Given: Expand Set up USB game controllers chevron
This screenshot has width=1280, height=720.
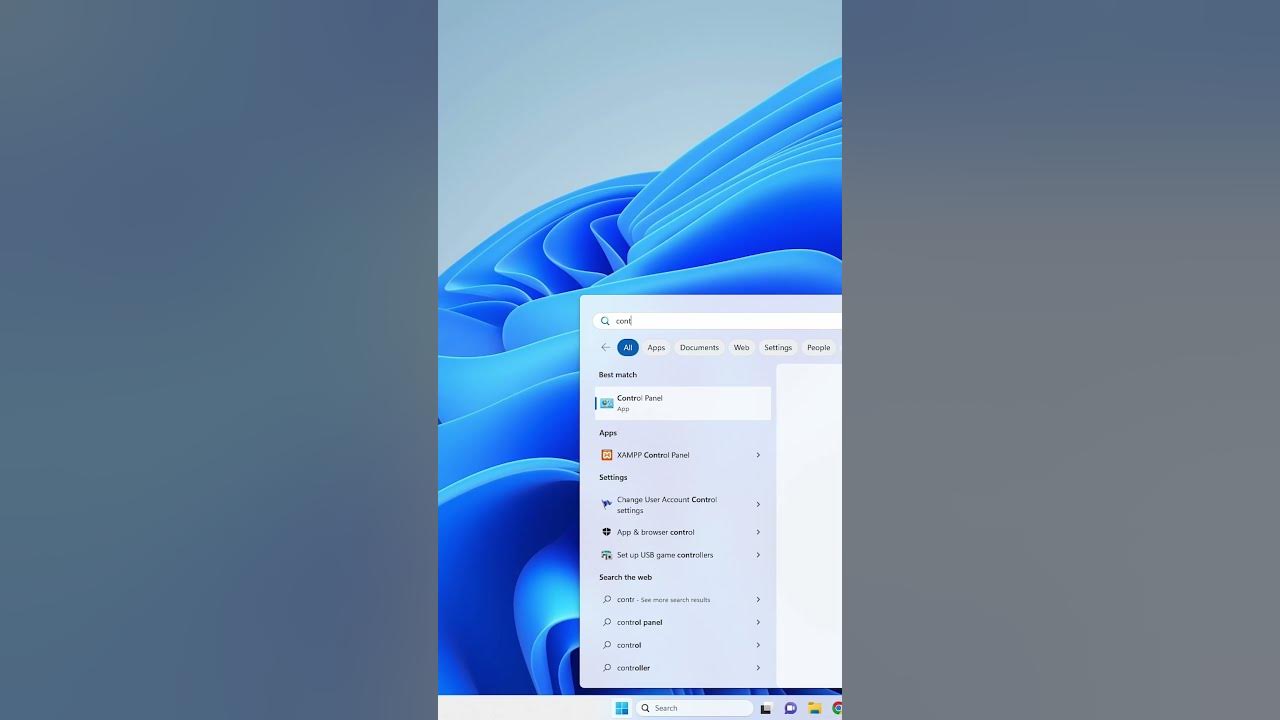Looking at the screenshot, I should tap(758, 555).
